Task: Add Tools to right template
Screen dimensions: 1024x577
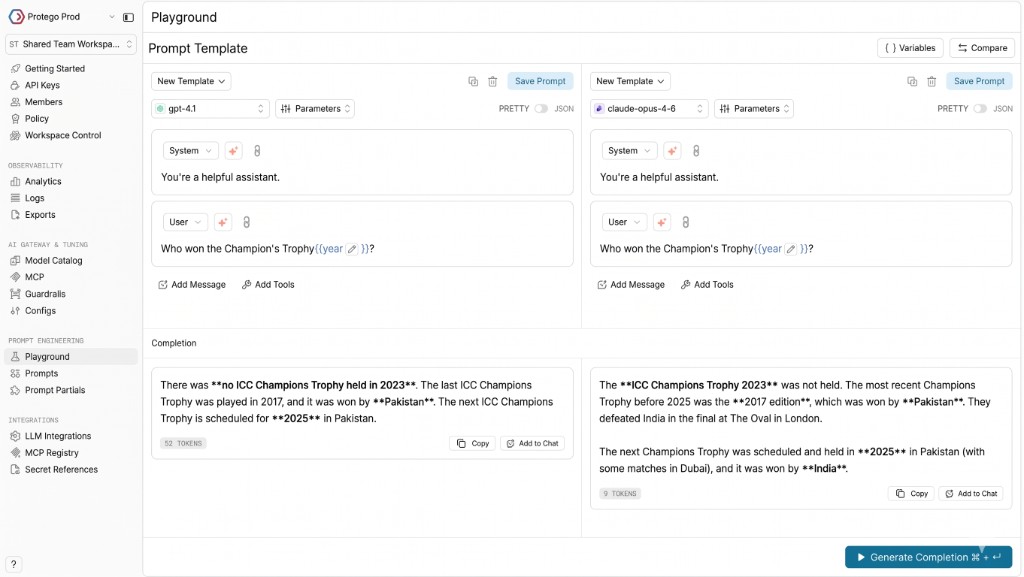Action: point(707,285)
